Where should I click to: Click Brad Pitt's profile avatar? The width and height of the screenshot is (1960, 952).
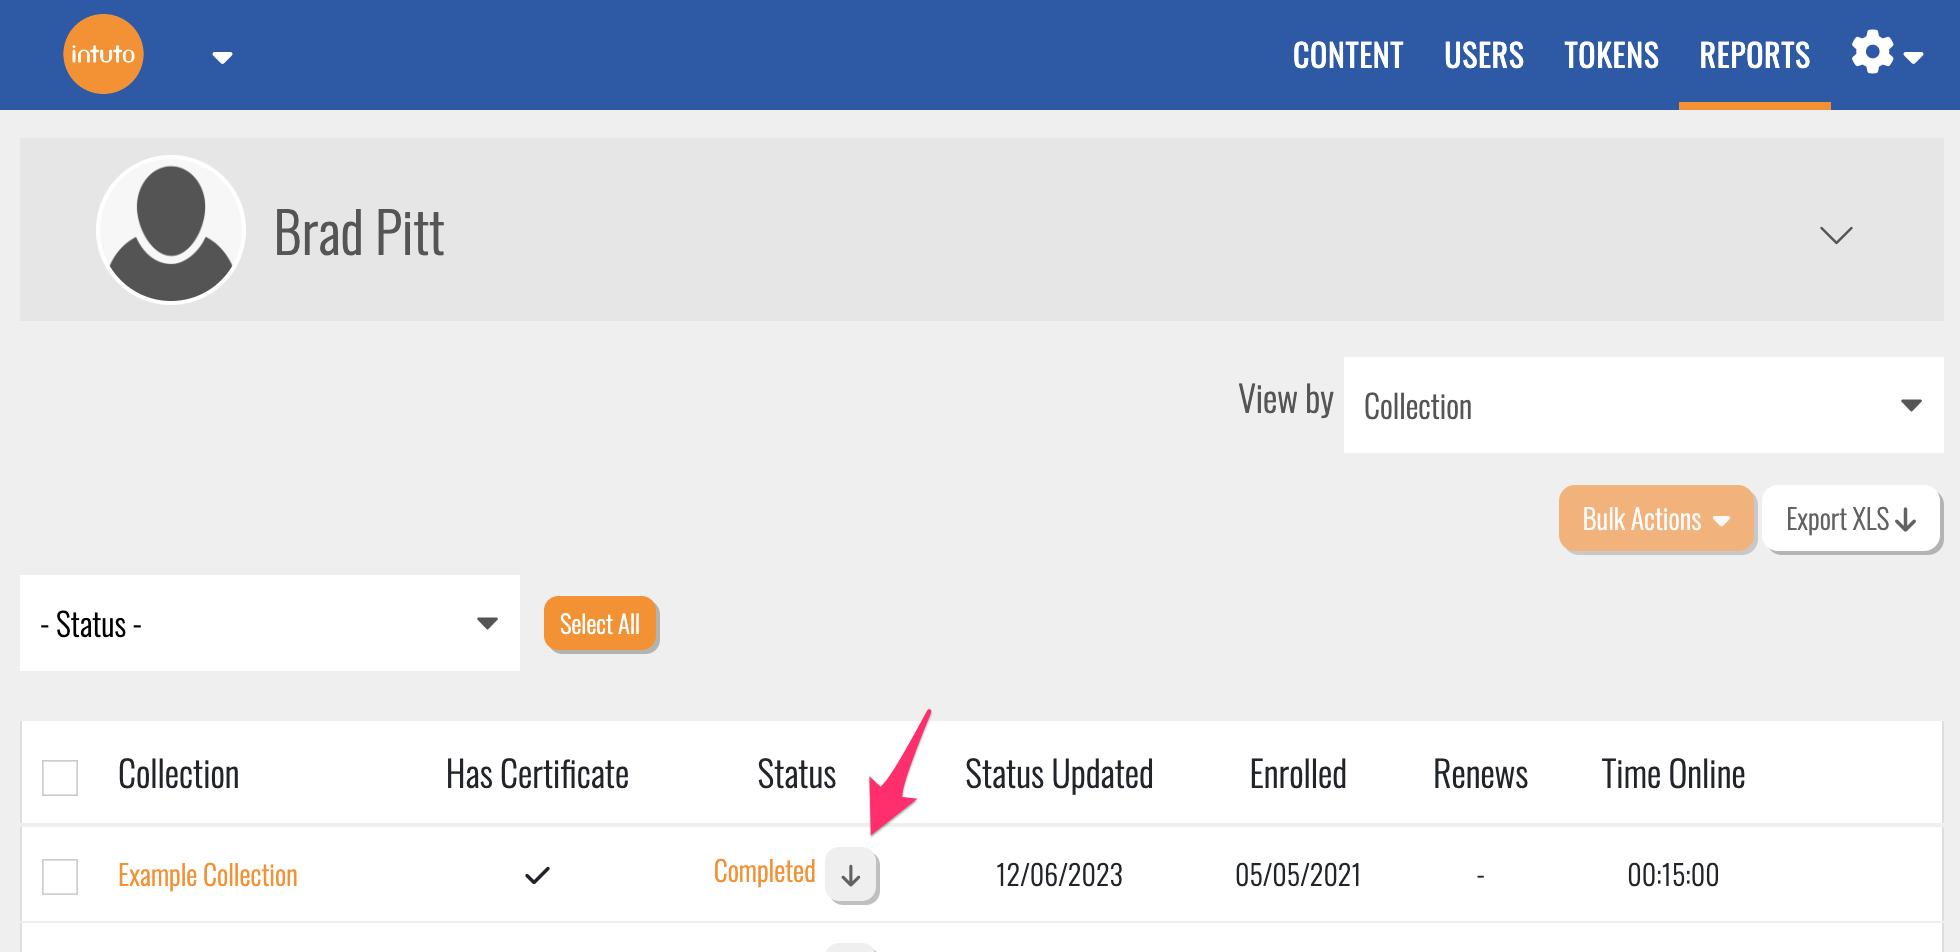click(x=171, y=229)
